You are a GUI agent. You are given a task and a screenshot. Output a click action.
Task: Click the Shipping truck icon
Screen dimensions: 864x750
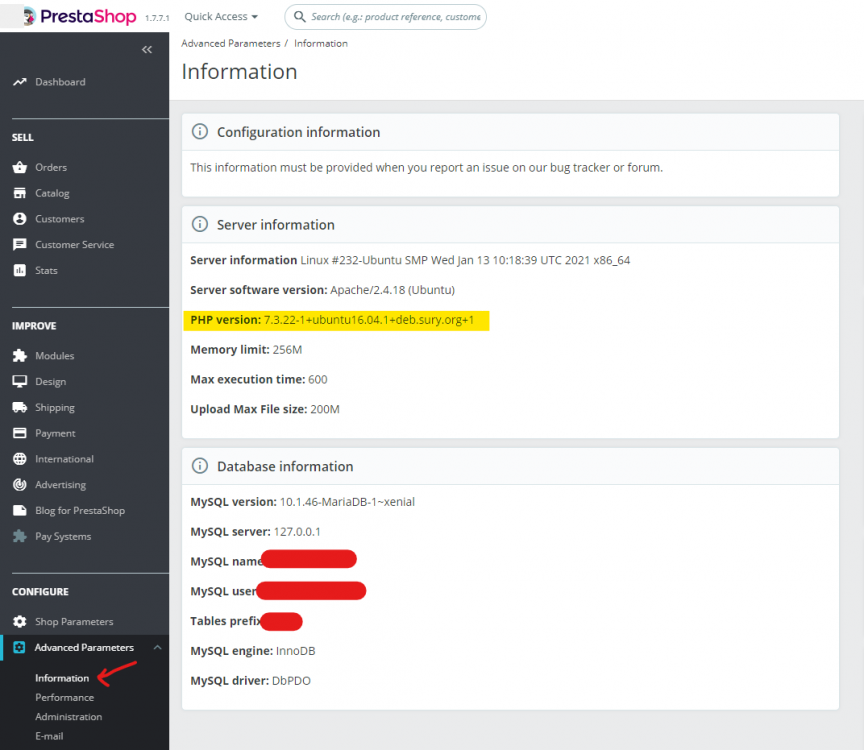pyautogui.click(x=20, y=407)
